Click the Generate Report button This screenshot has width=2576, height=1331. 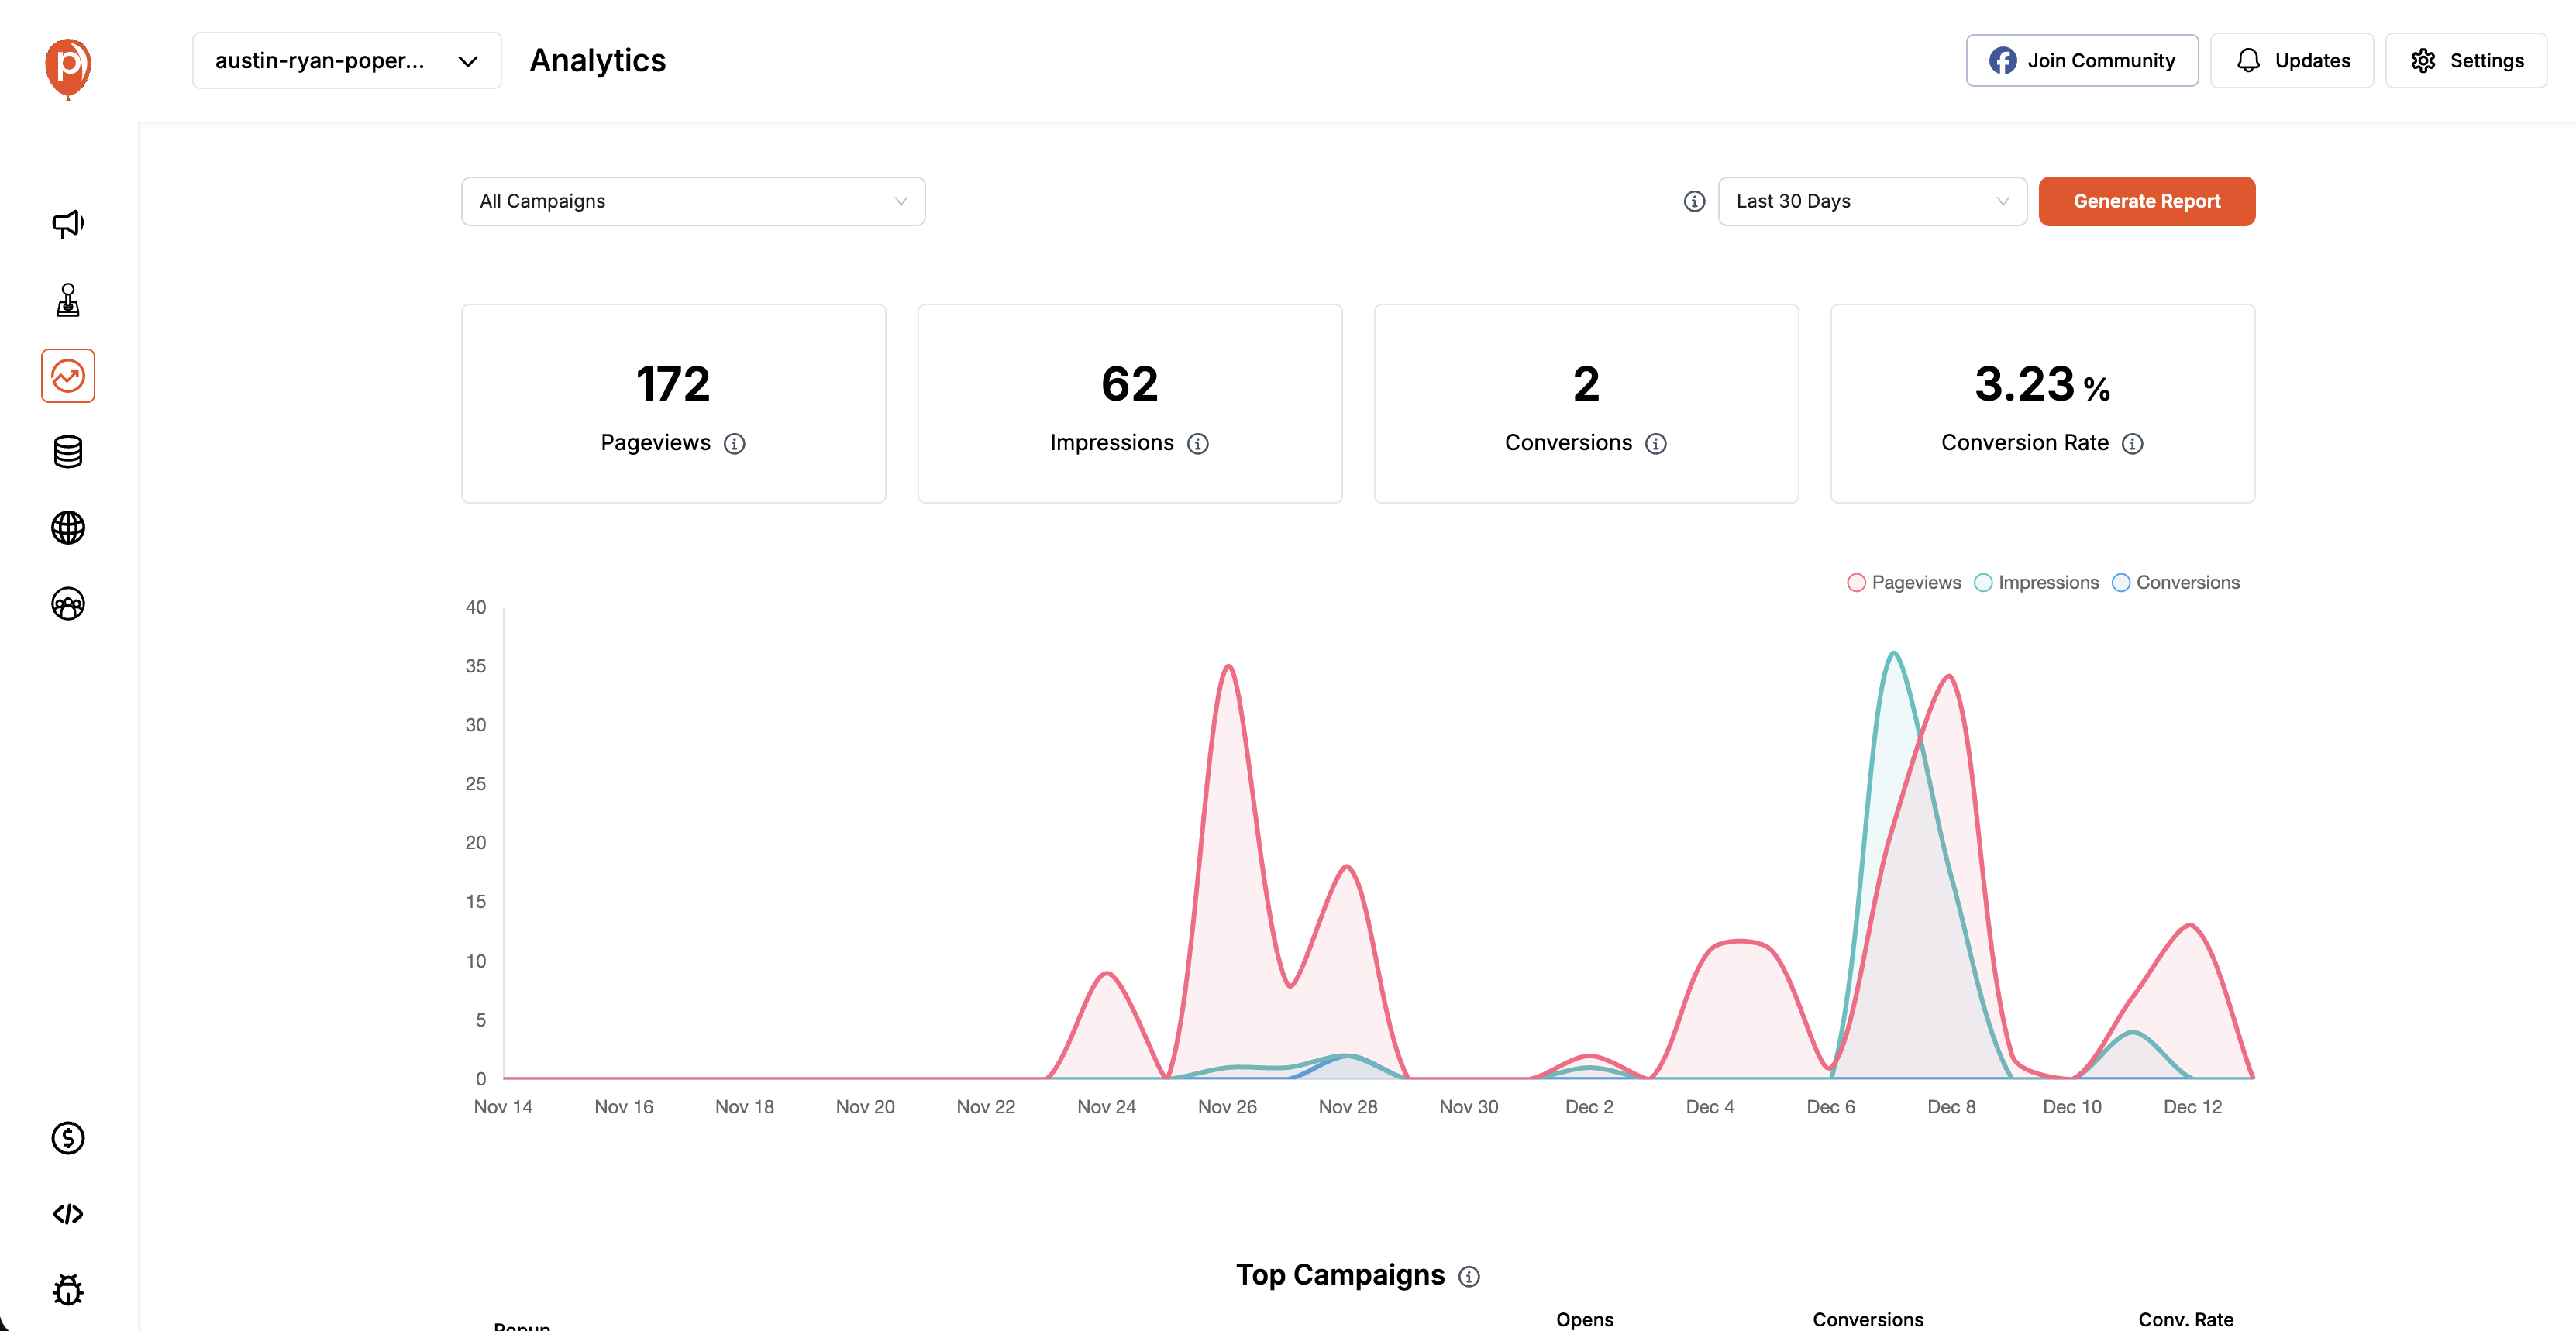tap(2146, 201)
